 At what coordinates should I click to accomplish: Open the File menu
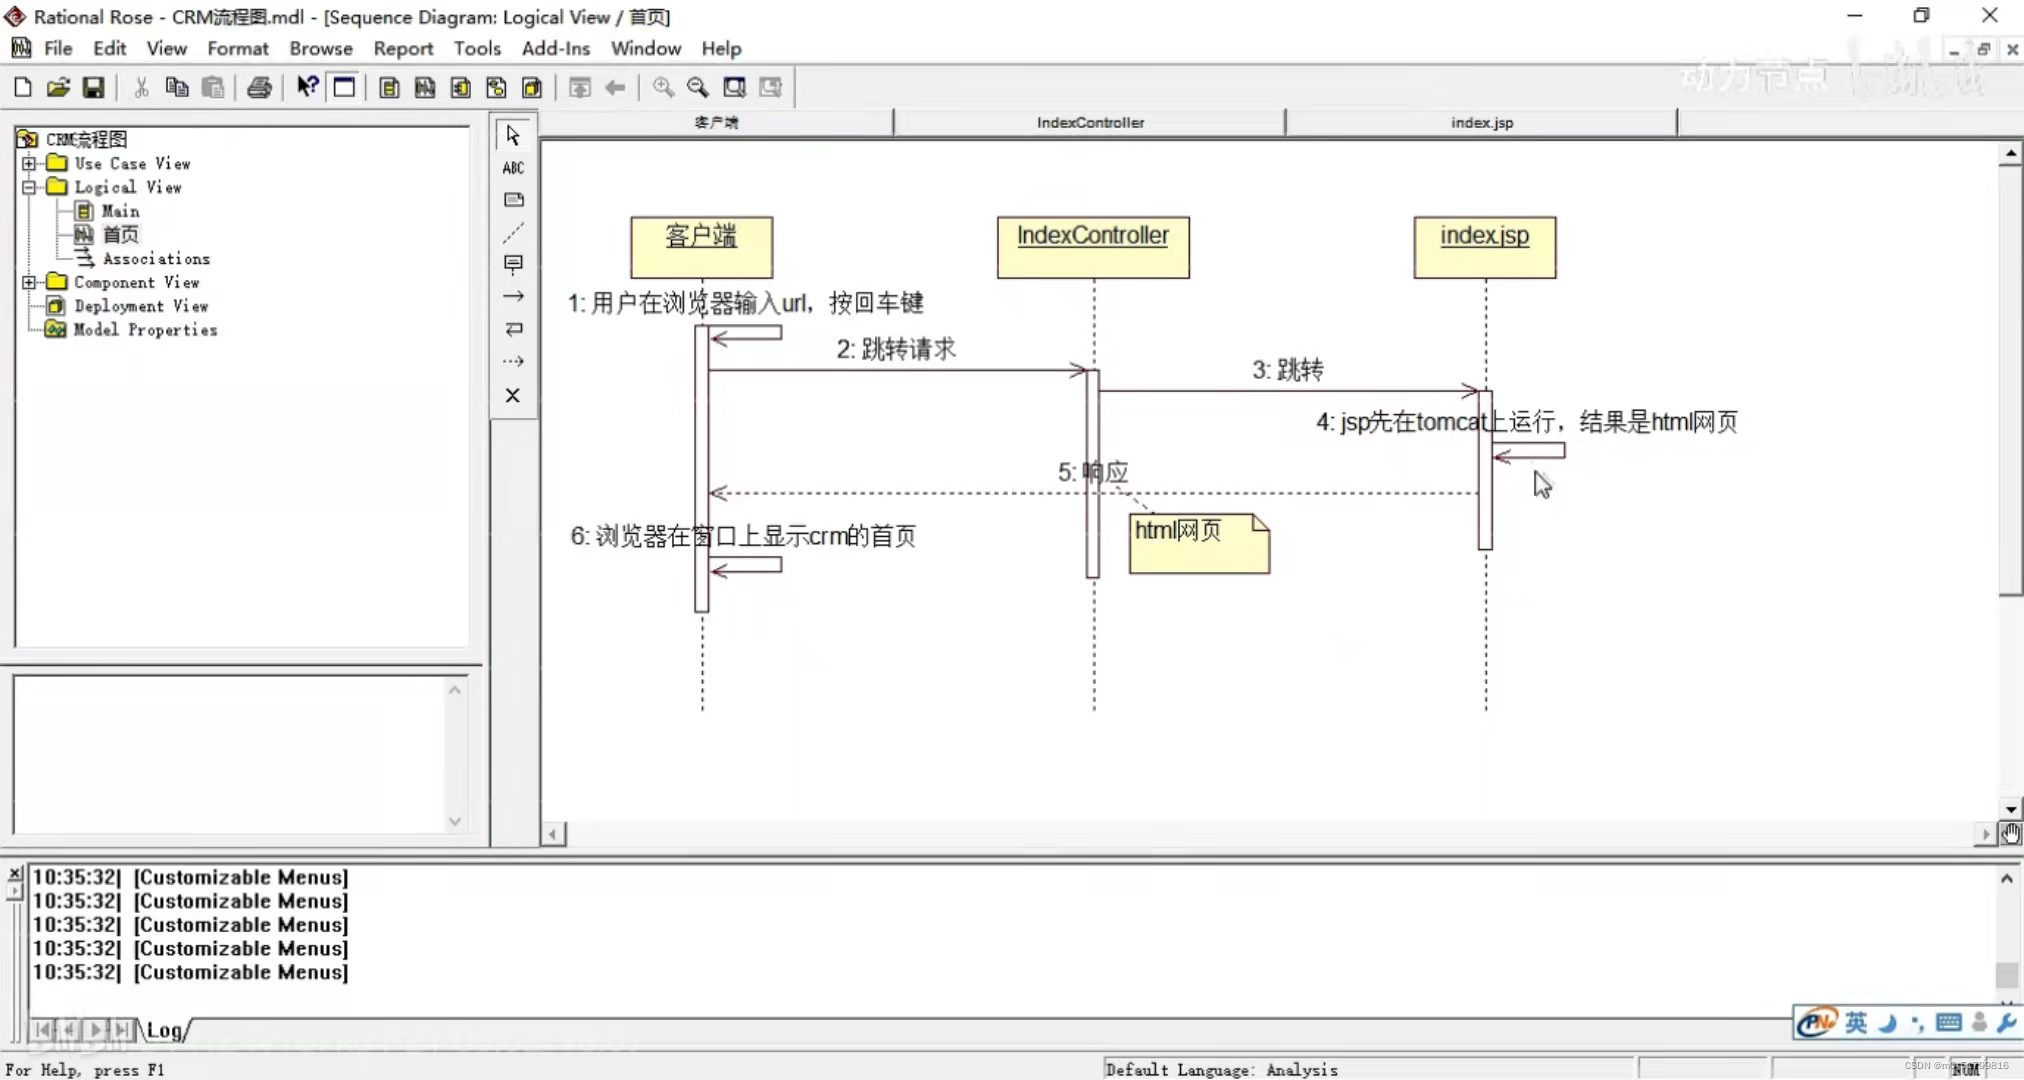coord(58,48)
